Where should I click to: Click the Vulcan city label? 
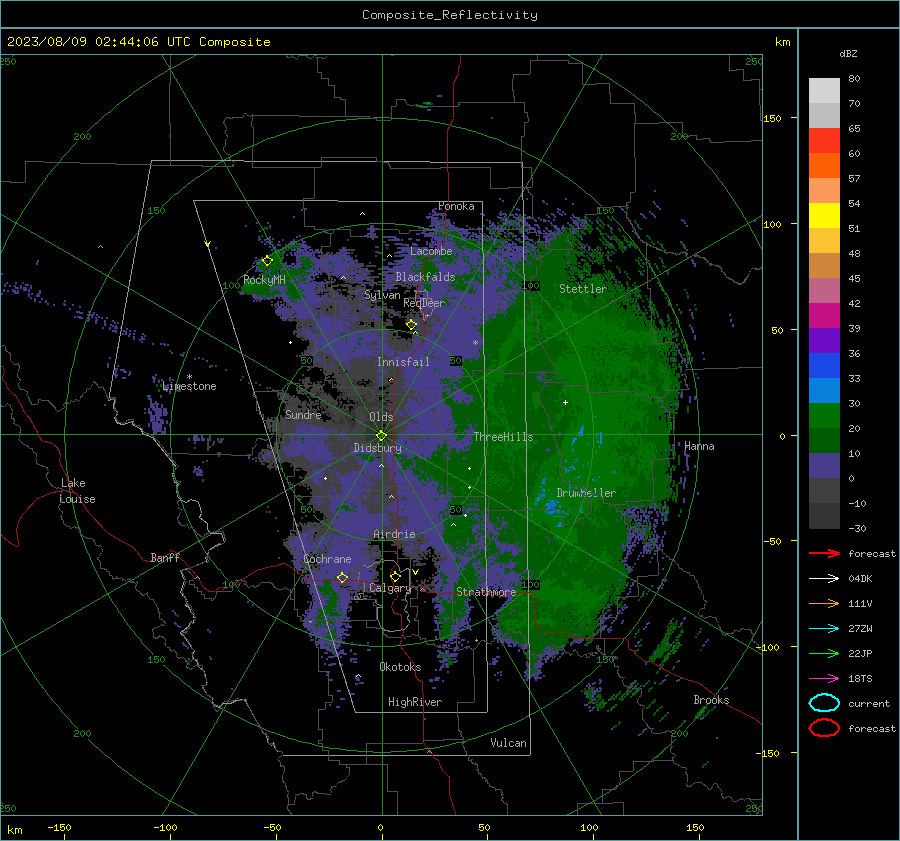[508, 743]
